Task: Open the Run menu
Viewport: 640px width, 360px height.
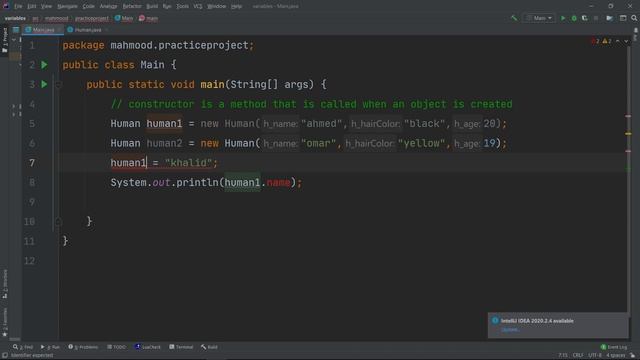Action: [167, 6]
